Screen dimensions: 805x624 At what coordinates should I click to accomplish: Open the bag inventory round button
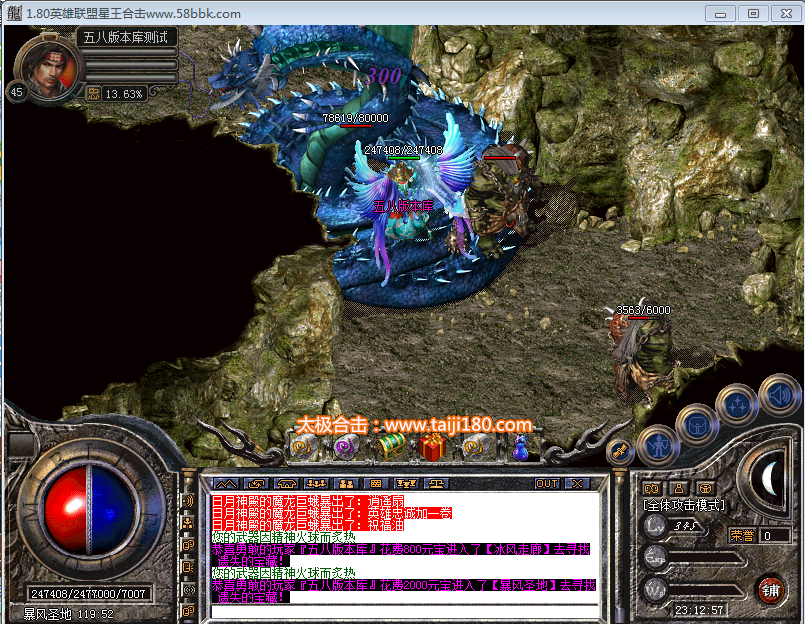[x=697, y=426]
